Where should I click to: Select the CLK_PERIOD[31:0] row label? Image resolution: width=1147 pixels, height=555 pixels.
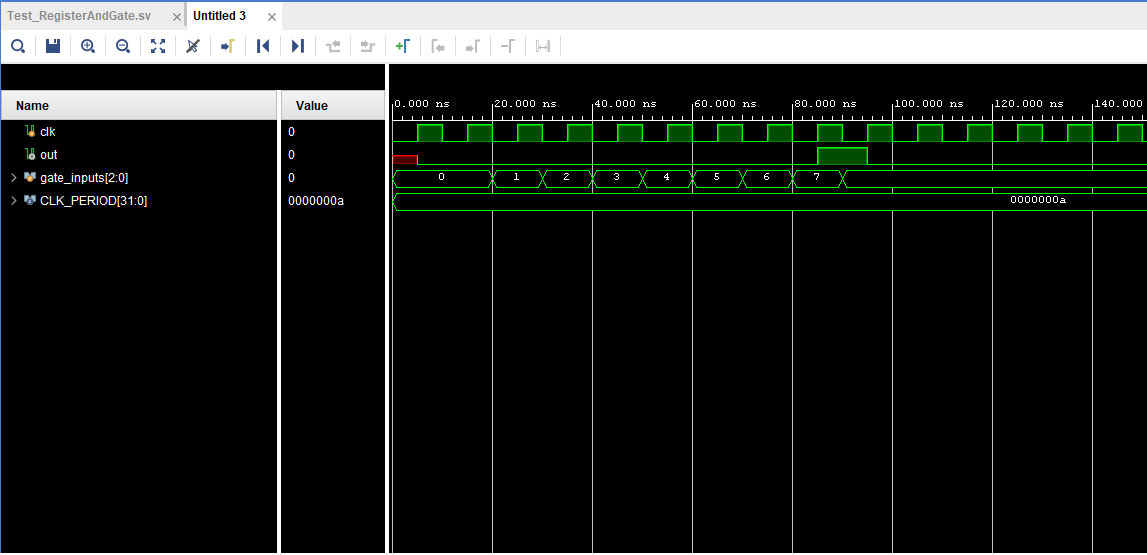coord(94,200)
